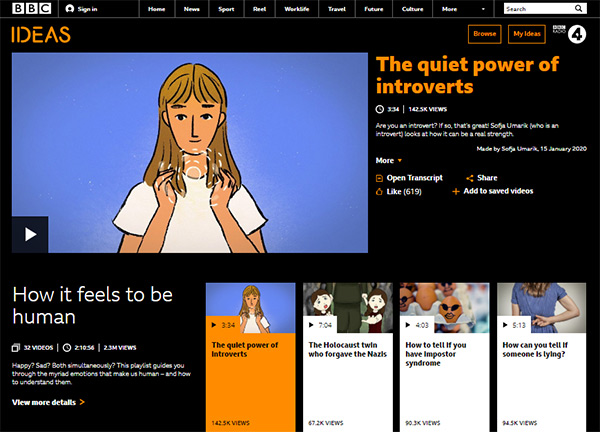The width and height of the screenshot is (600, 432).
Task: Click the thumbs-up Like icon
Action: click(x=379, y=191)
